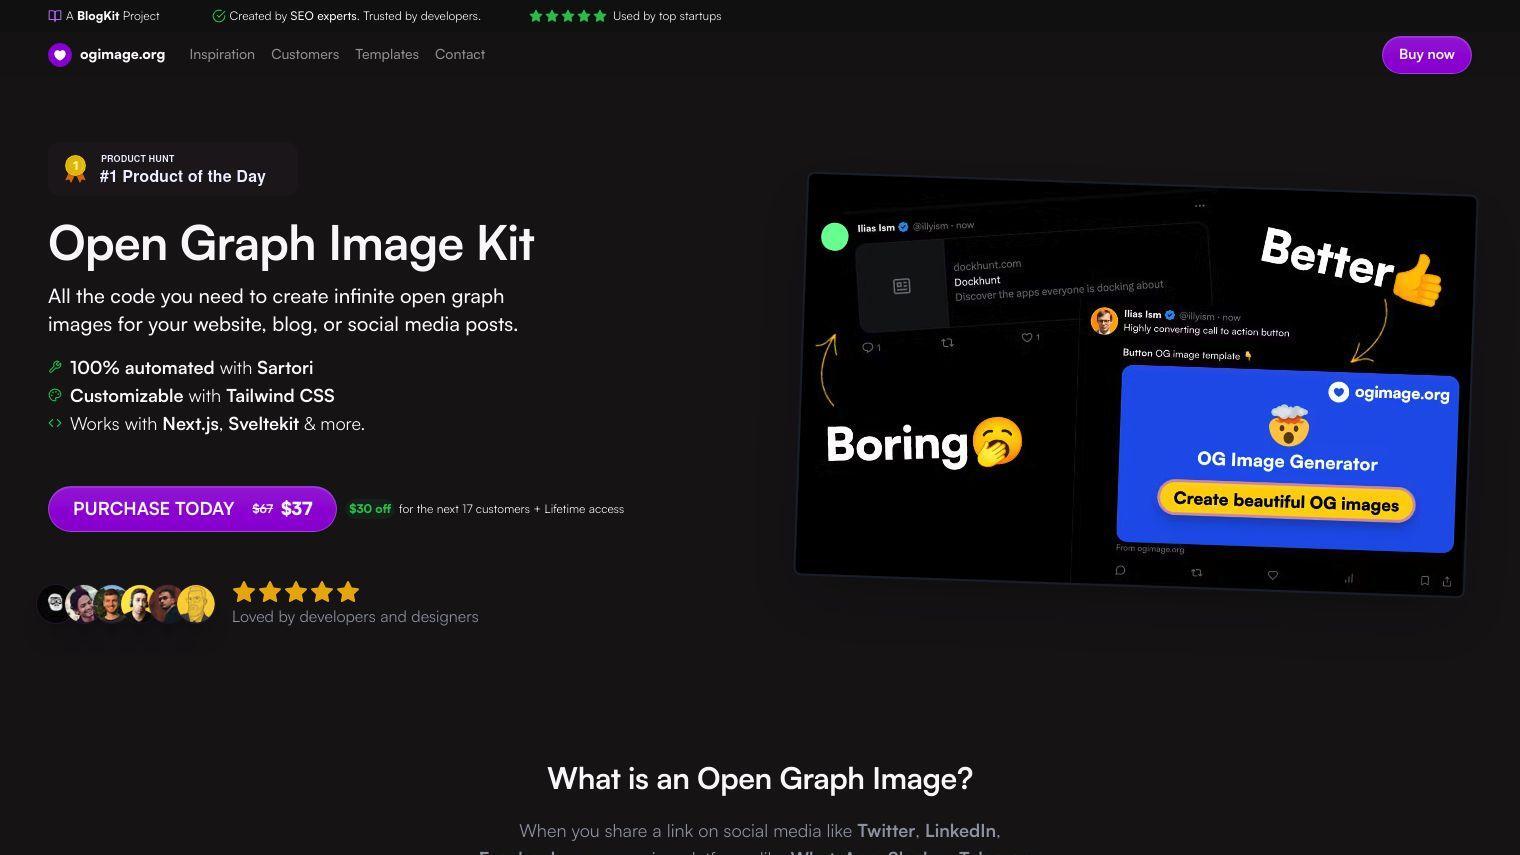The image size is (1520, 855).
Task: Open the #1 Product of the Day badge
Action: [173, 168]
